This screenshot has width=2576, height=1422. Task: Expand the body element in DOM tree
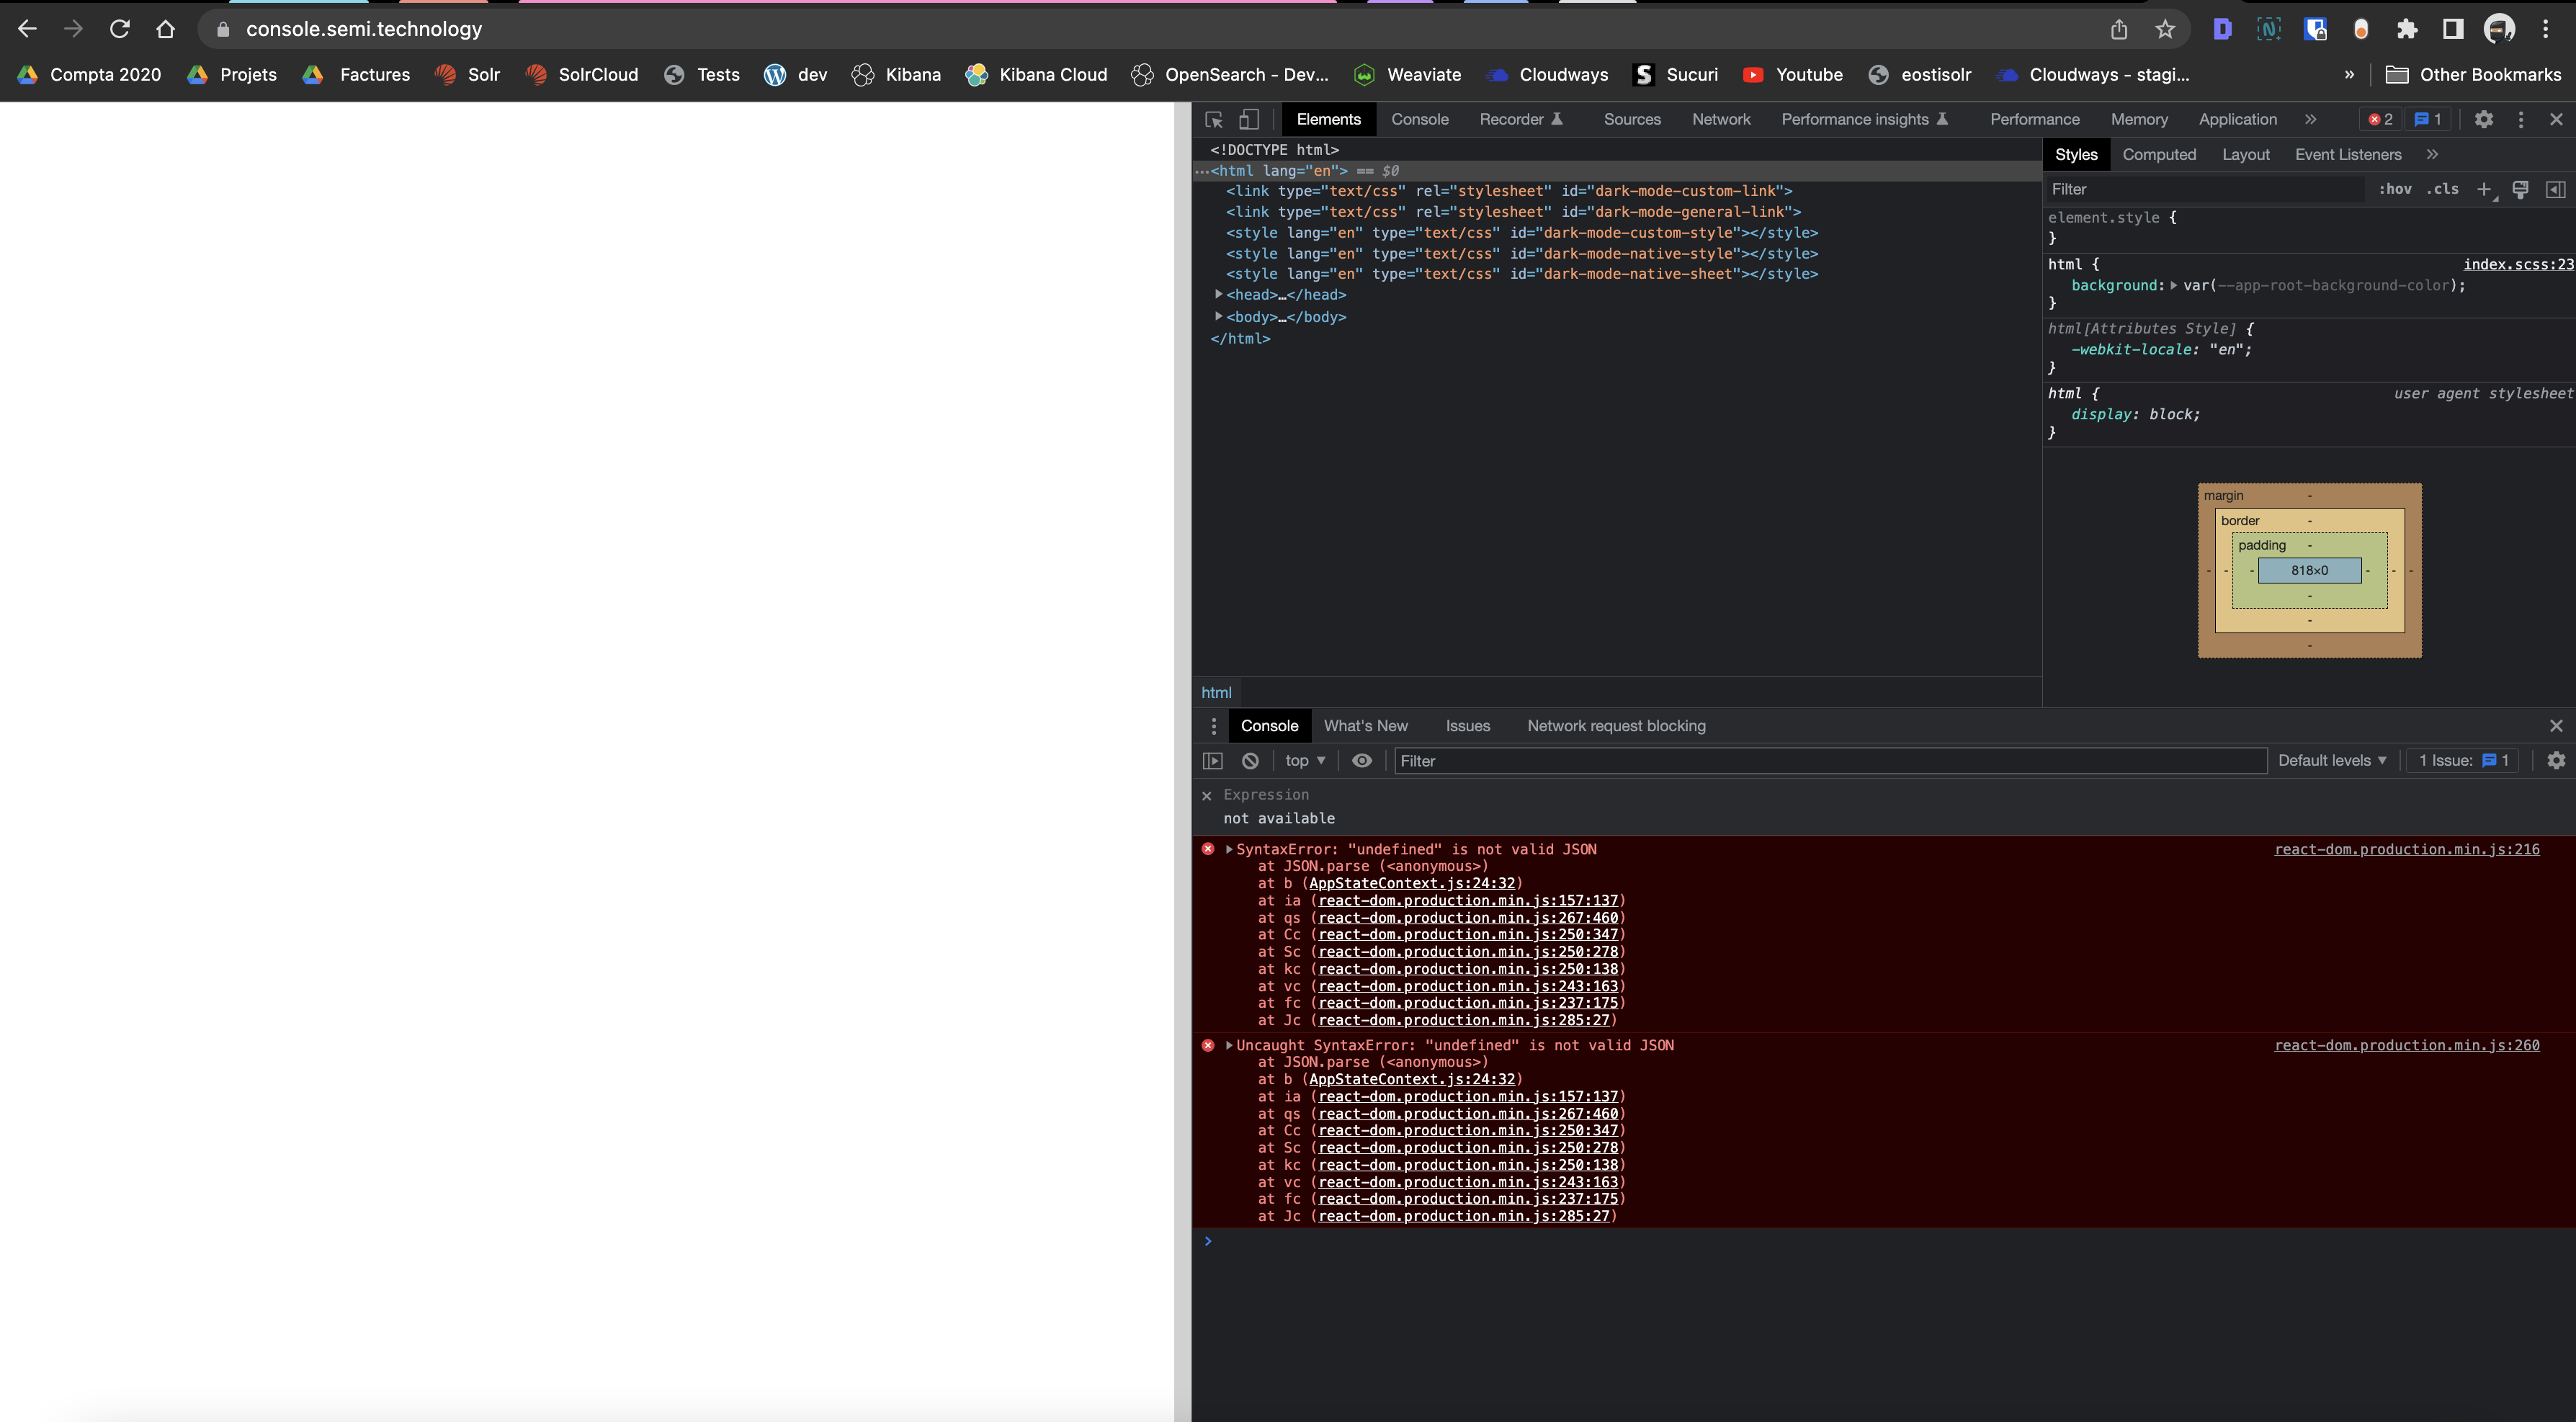(1218, 317)
